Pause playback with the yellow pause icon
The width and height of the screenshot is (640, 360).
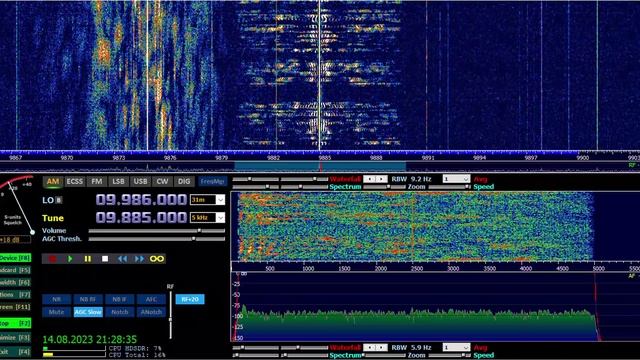coord(88,259)
